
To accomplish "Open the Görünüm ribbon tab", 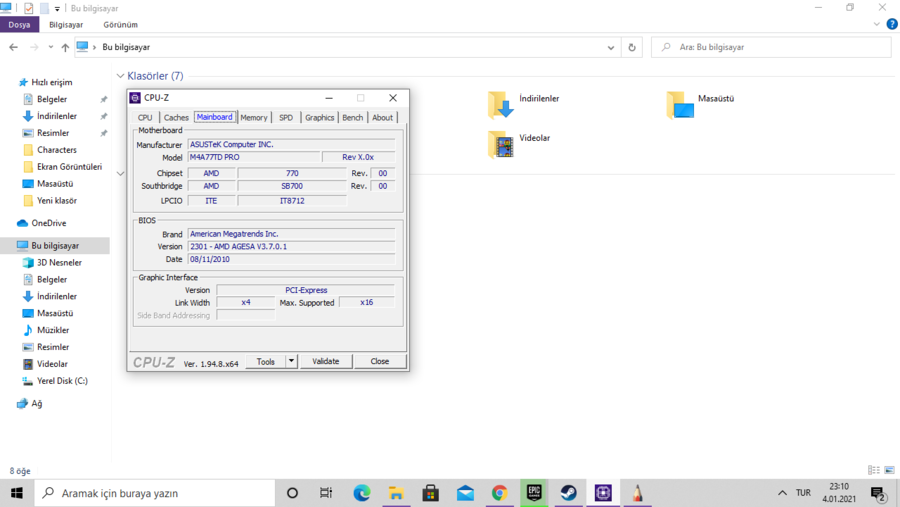I will click(121, 25).
